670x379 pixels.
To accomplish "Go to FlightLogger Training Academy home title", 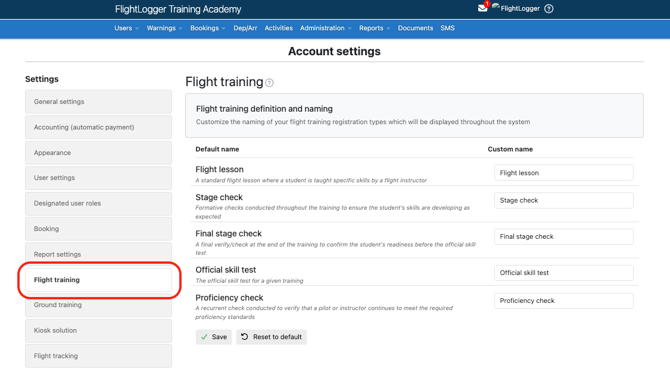I will 178,9.
